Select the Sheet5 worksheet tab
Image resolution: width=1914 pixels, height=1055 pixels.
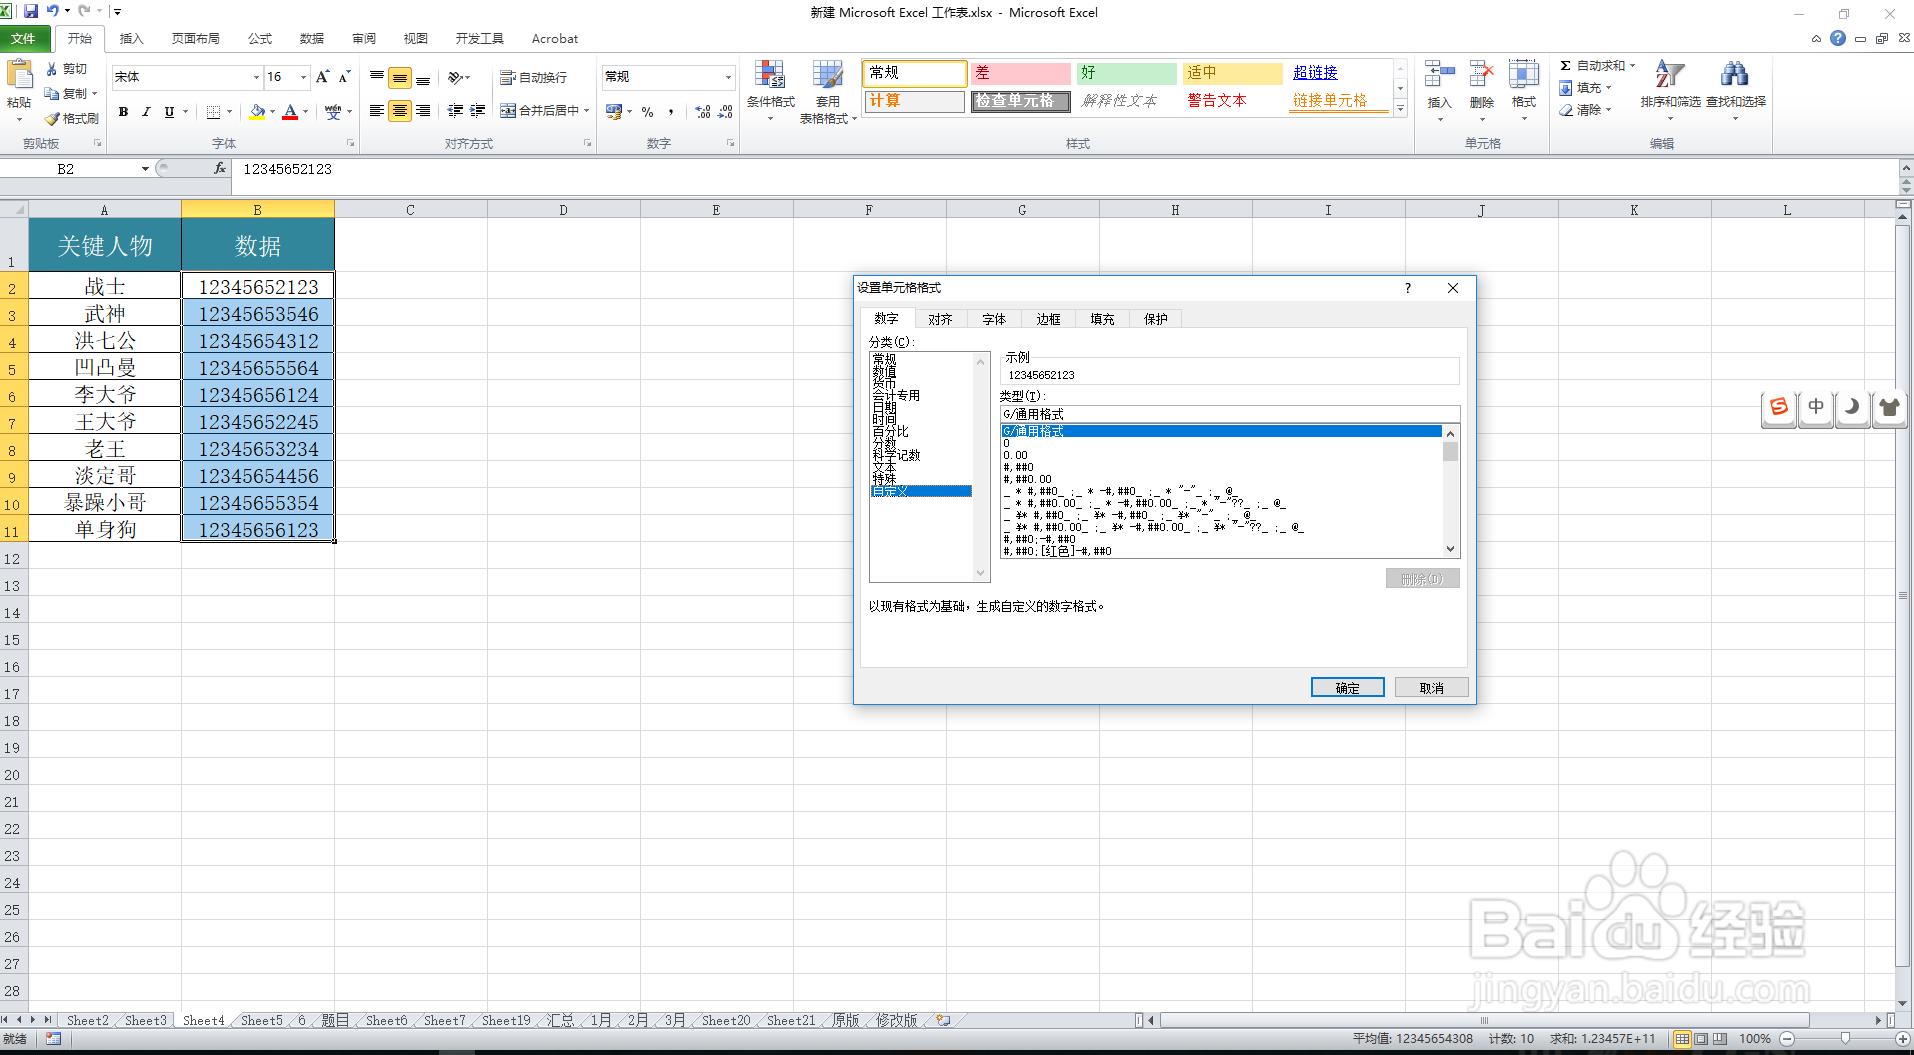click(262, 1020)
